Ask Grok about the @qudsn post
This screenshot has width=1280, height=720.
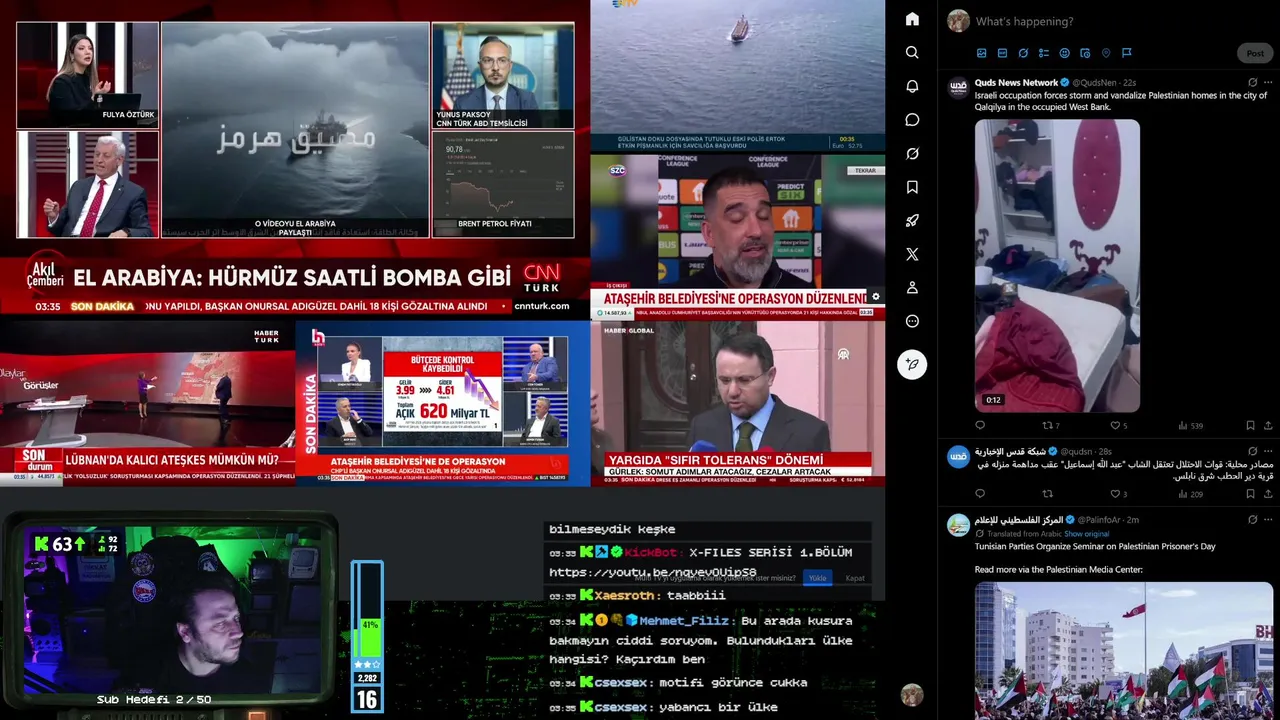click(x=1252, y=451)
